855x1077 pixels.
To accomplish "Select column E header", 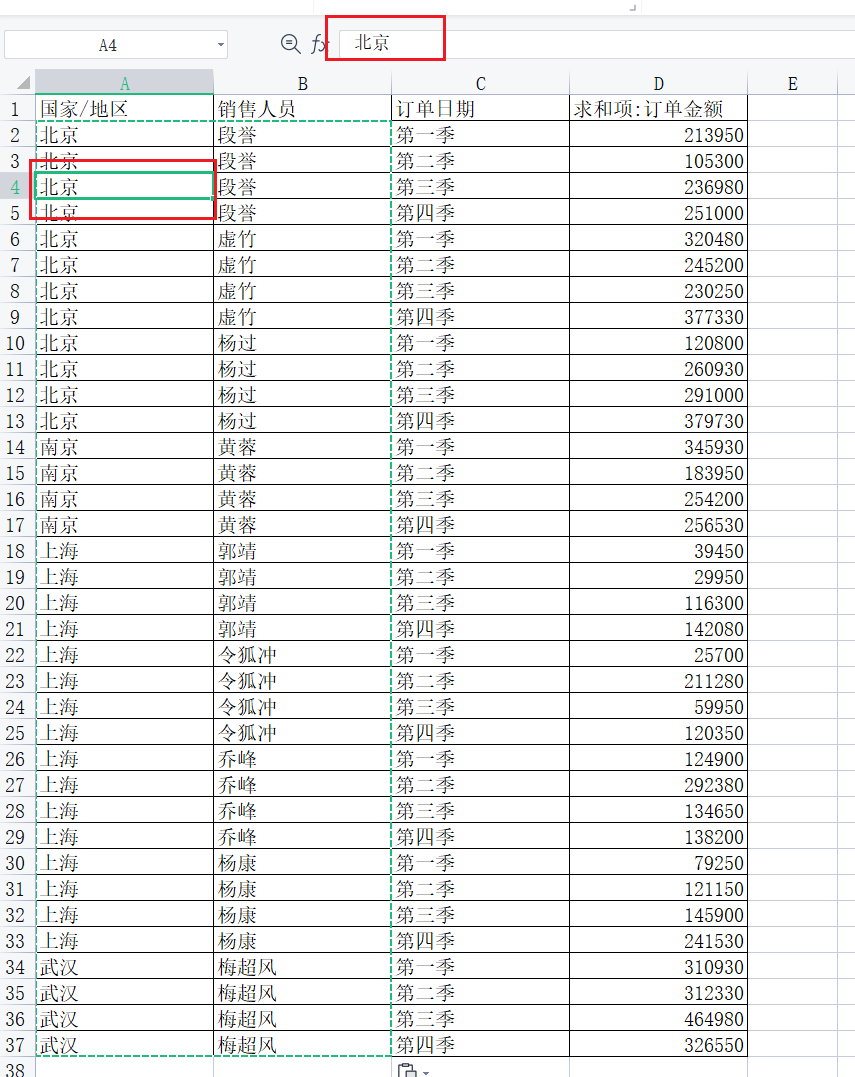I will pyautogui.click(x=792, y=83).
